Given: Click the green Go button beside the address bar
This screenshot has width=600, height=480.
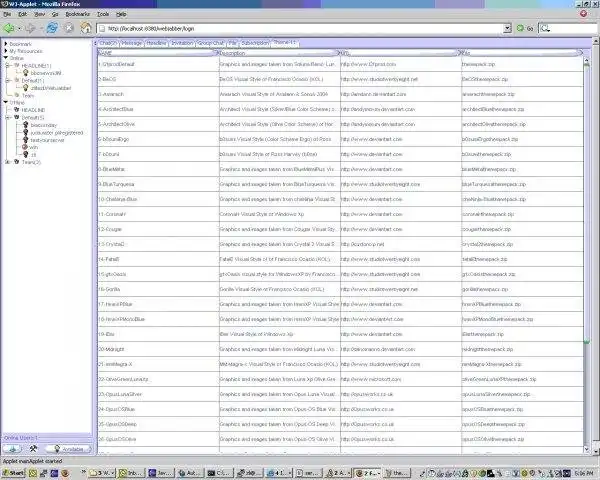Looking at the screenshot, I should tap(525, 28).
